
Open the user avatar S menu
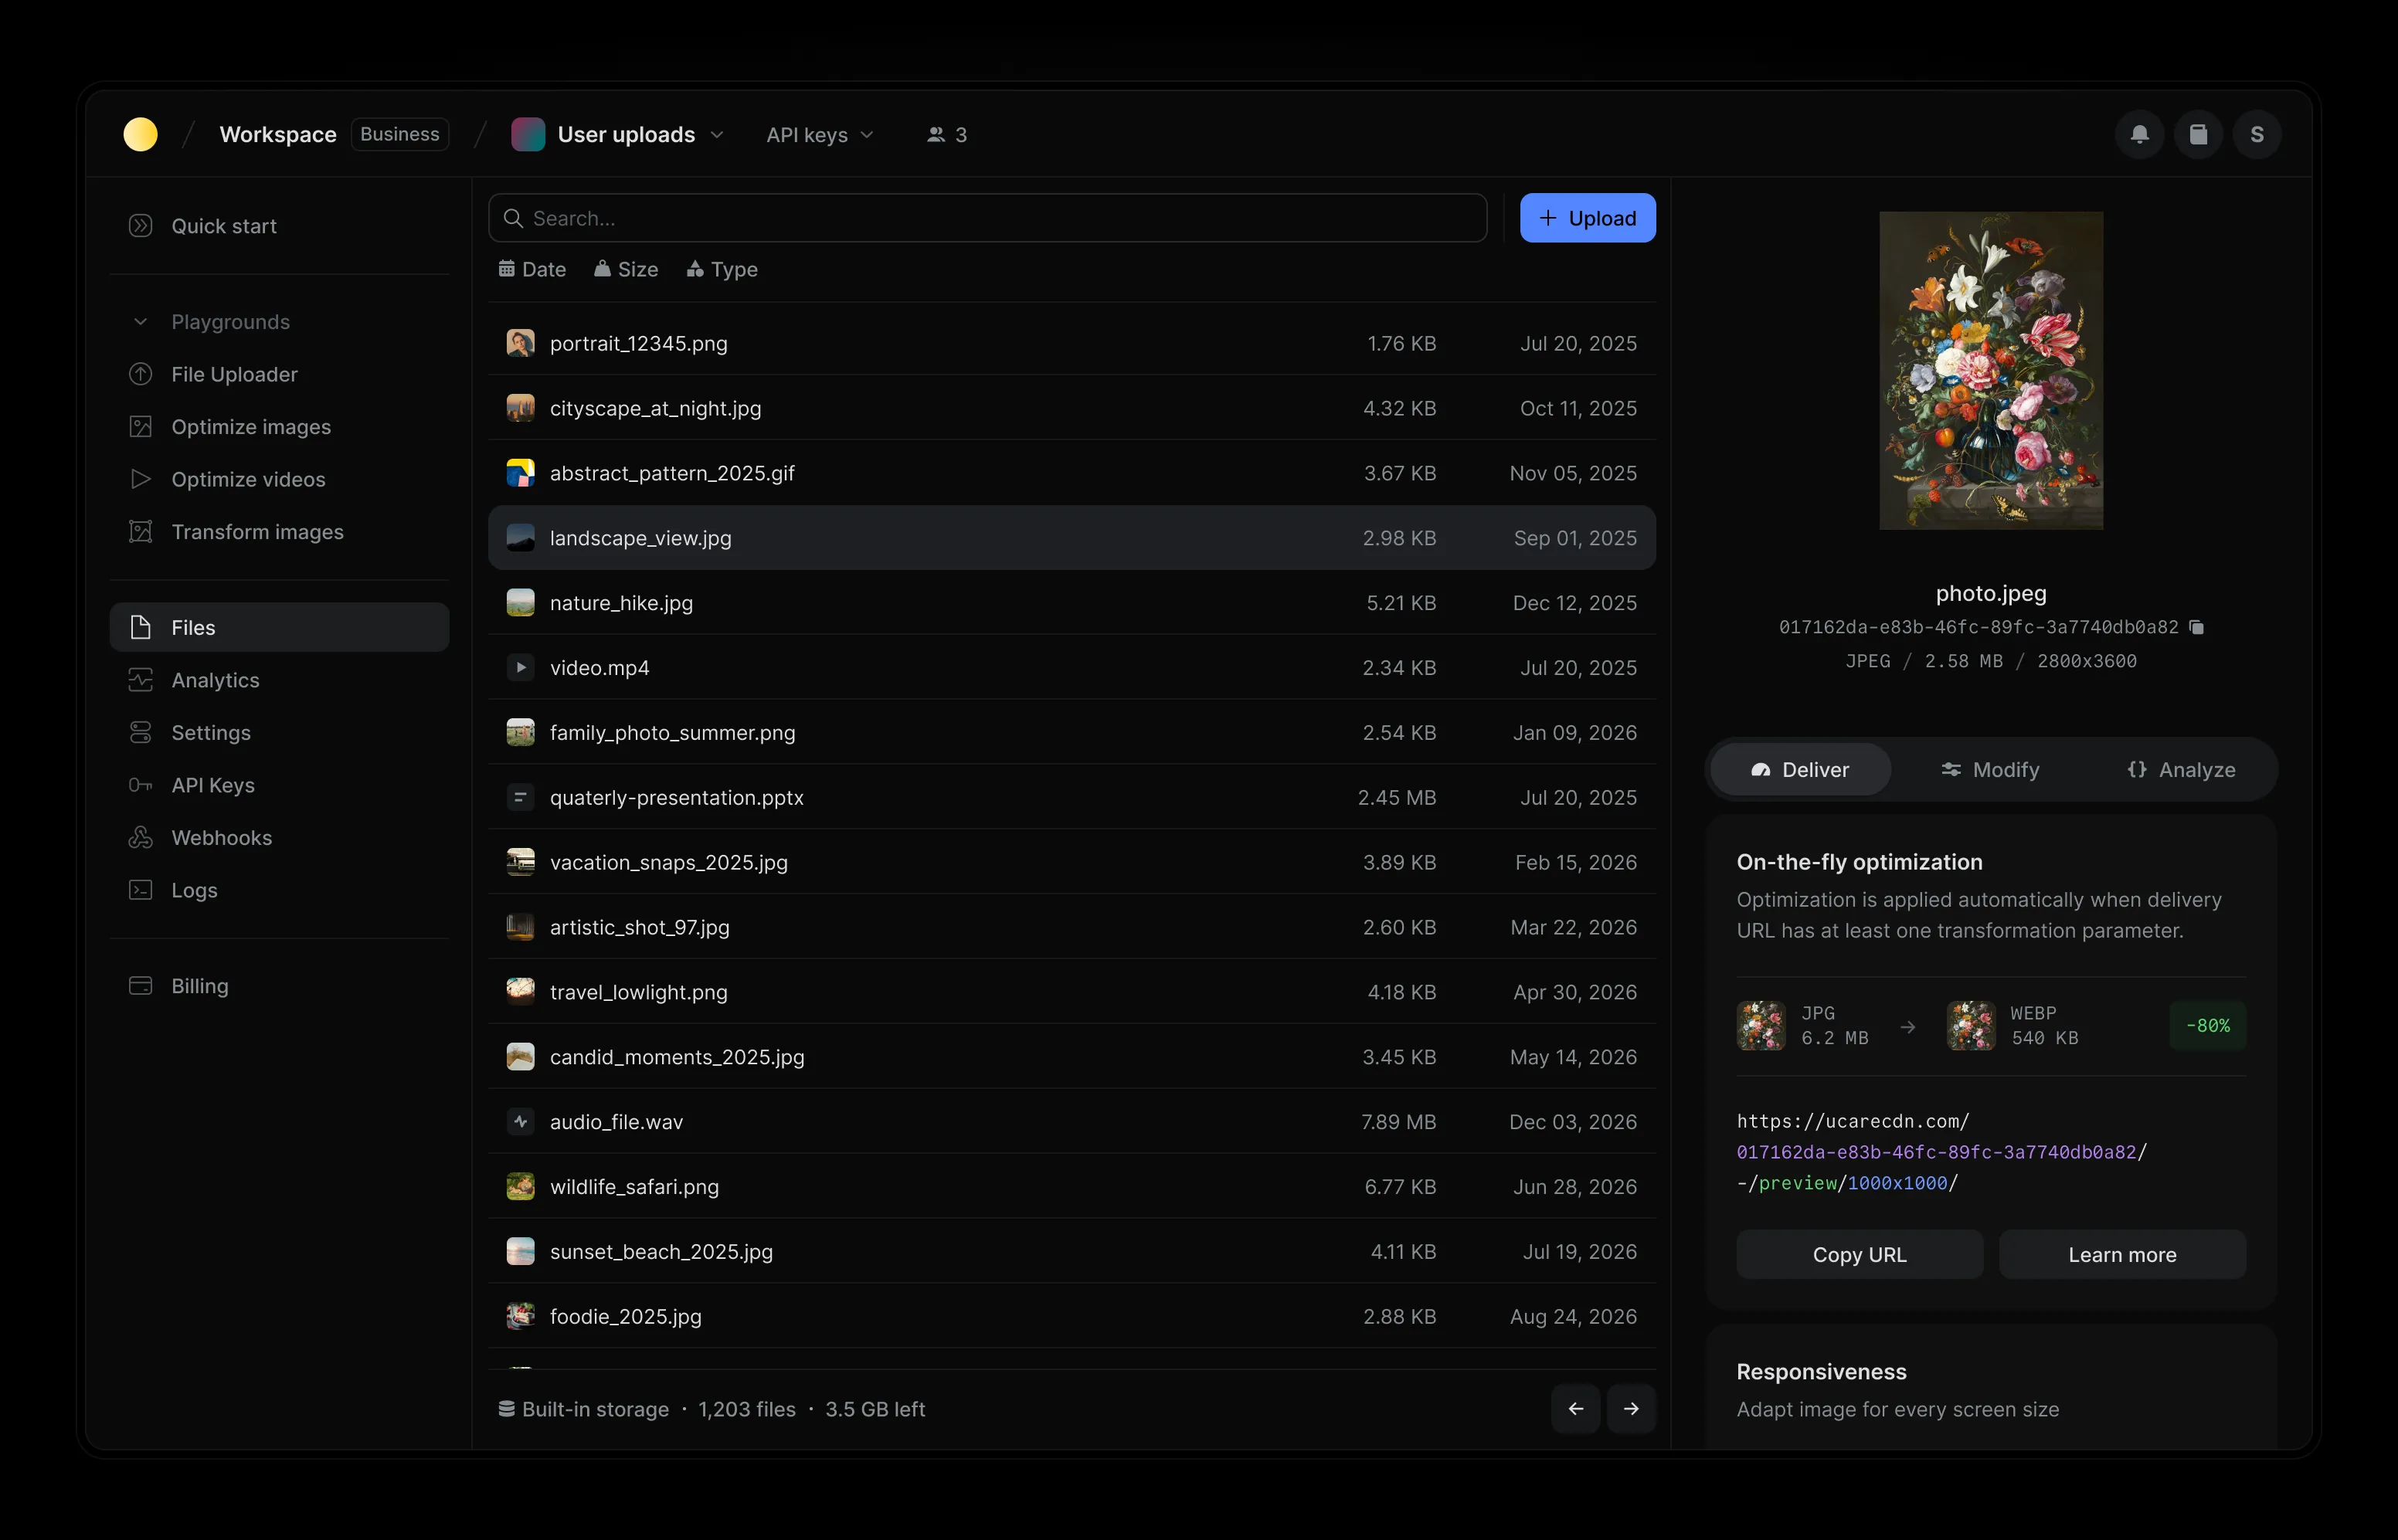point(2256,134)
